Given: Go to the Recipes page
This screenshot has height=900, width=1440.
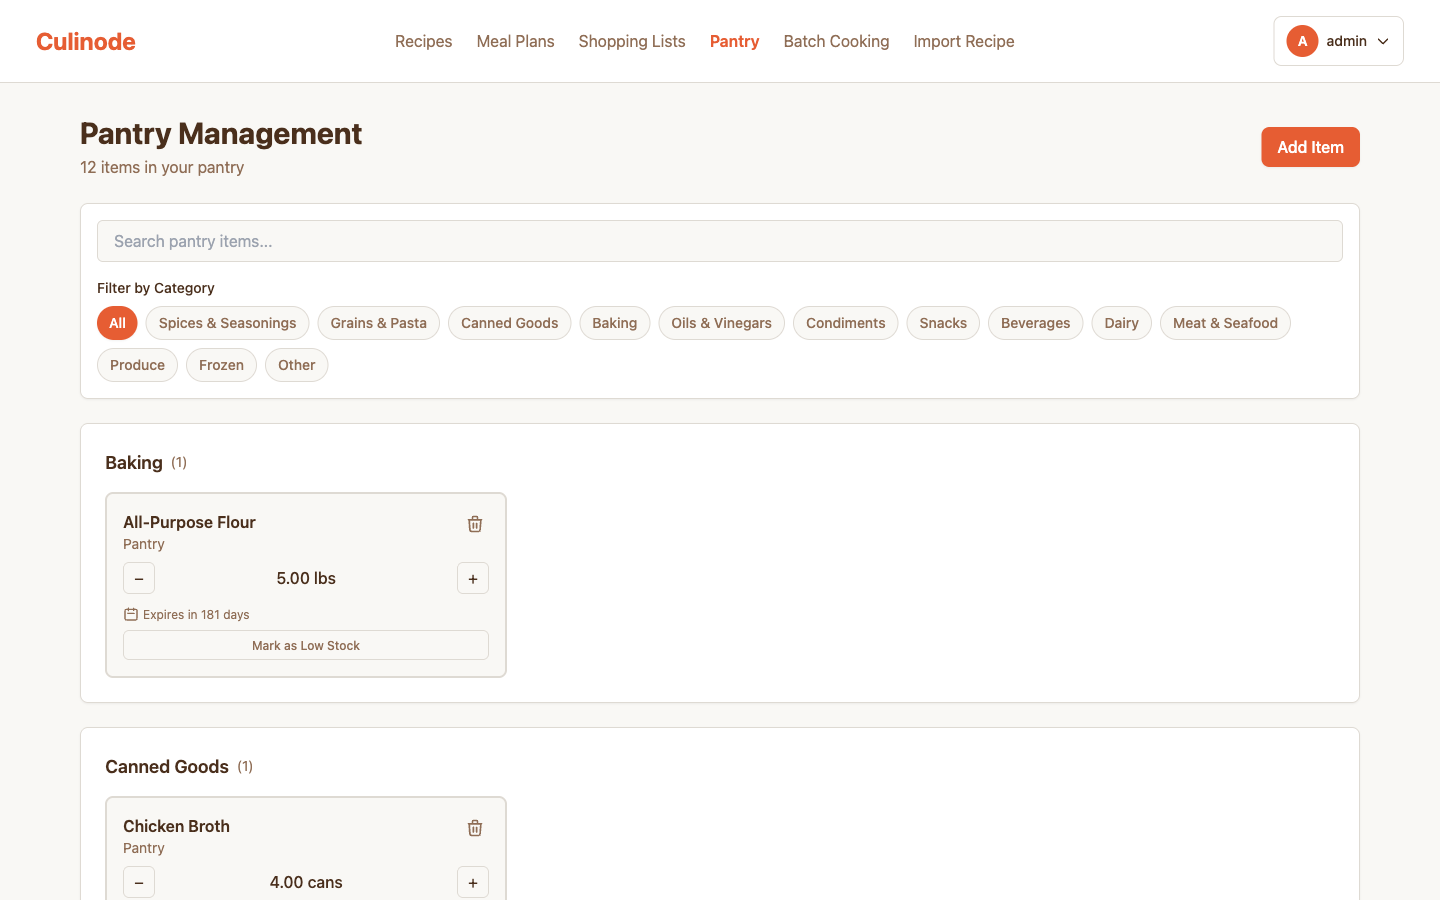Looking at the screenshot, I should [423, 41].
